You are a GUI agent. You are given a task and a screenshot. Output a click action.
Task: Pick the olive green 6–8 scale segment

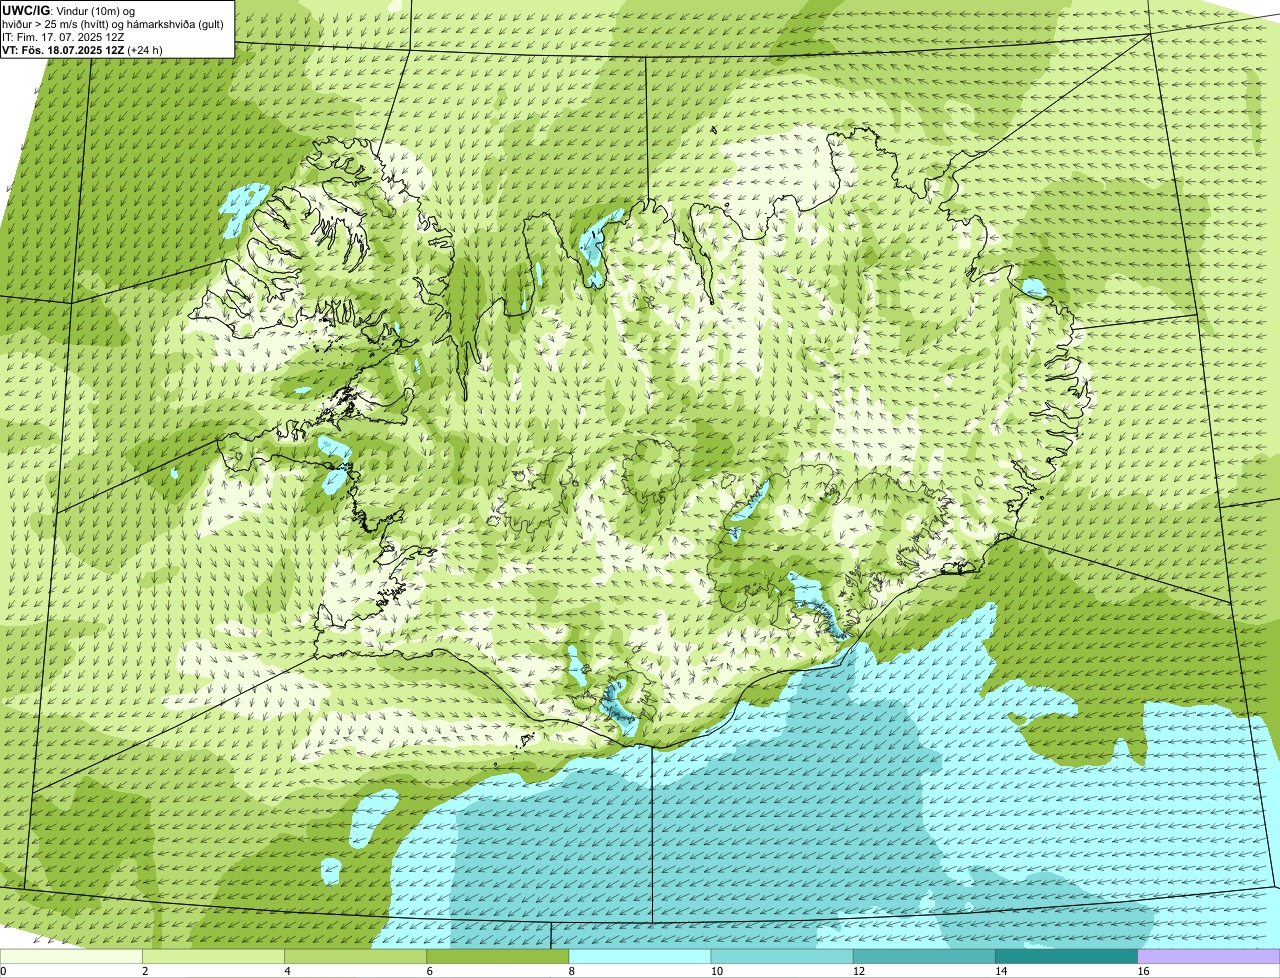tap(498, 957)
